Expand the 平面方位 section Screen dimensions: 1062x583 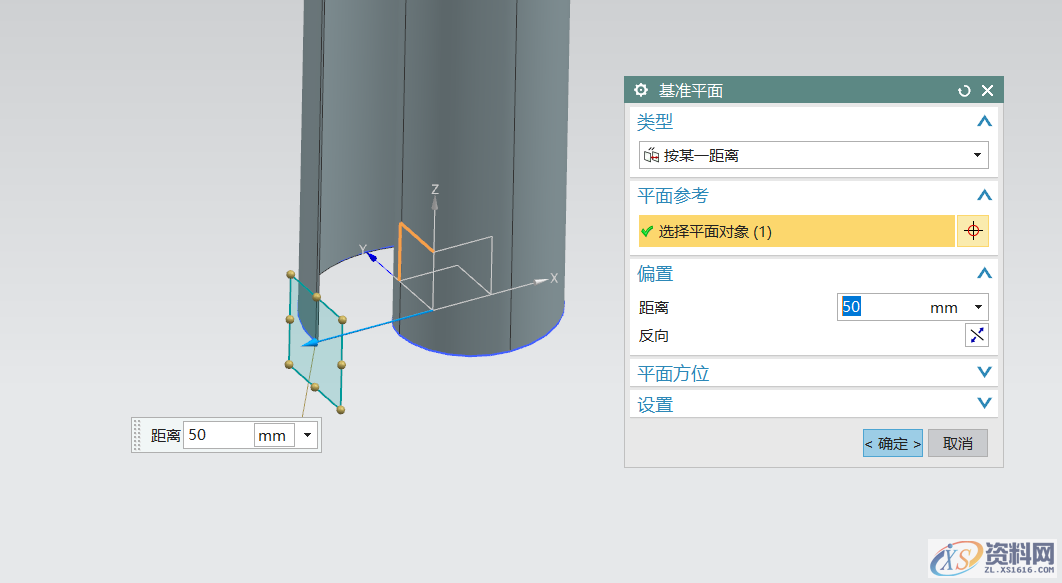pos(984,373)
